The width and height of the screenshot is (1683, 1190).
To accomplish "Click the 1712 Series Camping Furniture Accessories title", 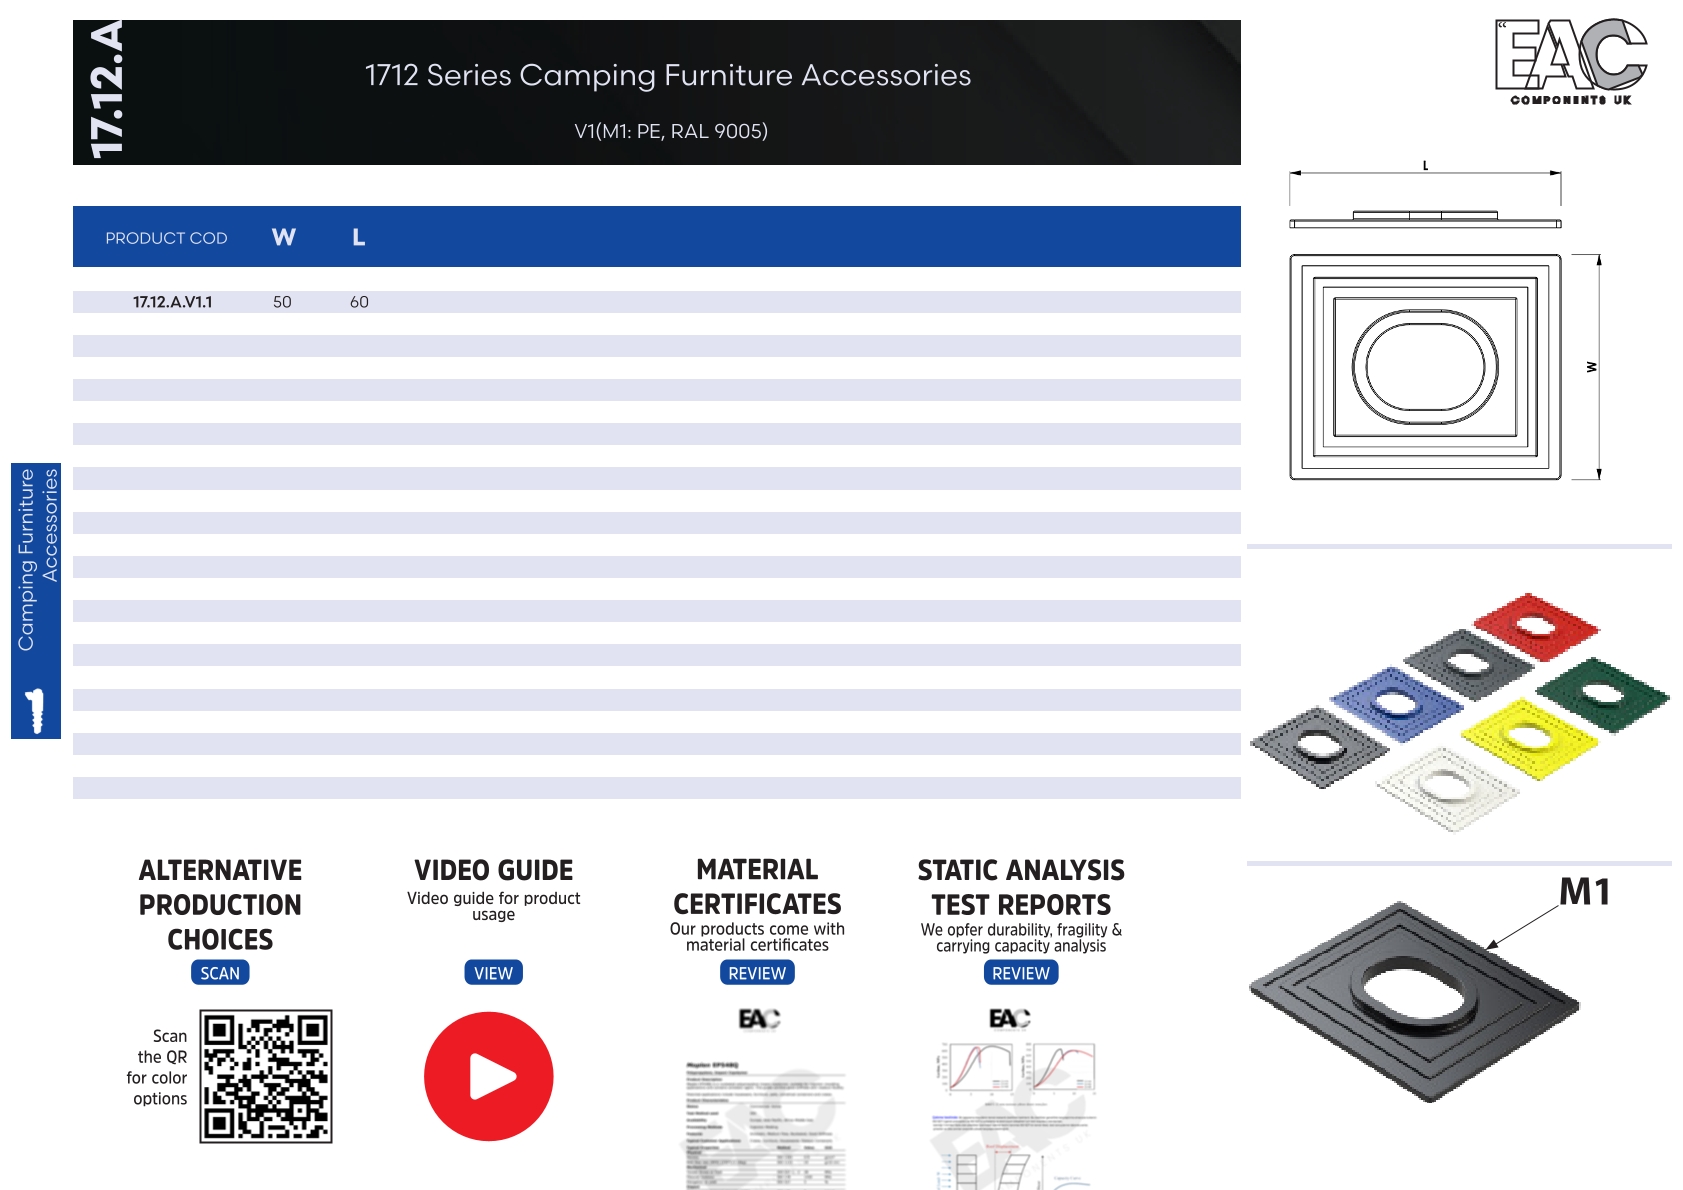I will tap(668, 75).
